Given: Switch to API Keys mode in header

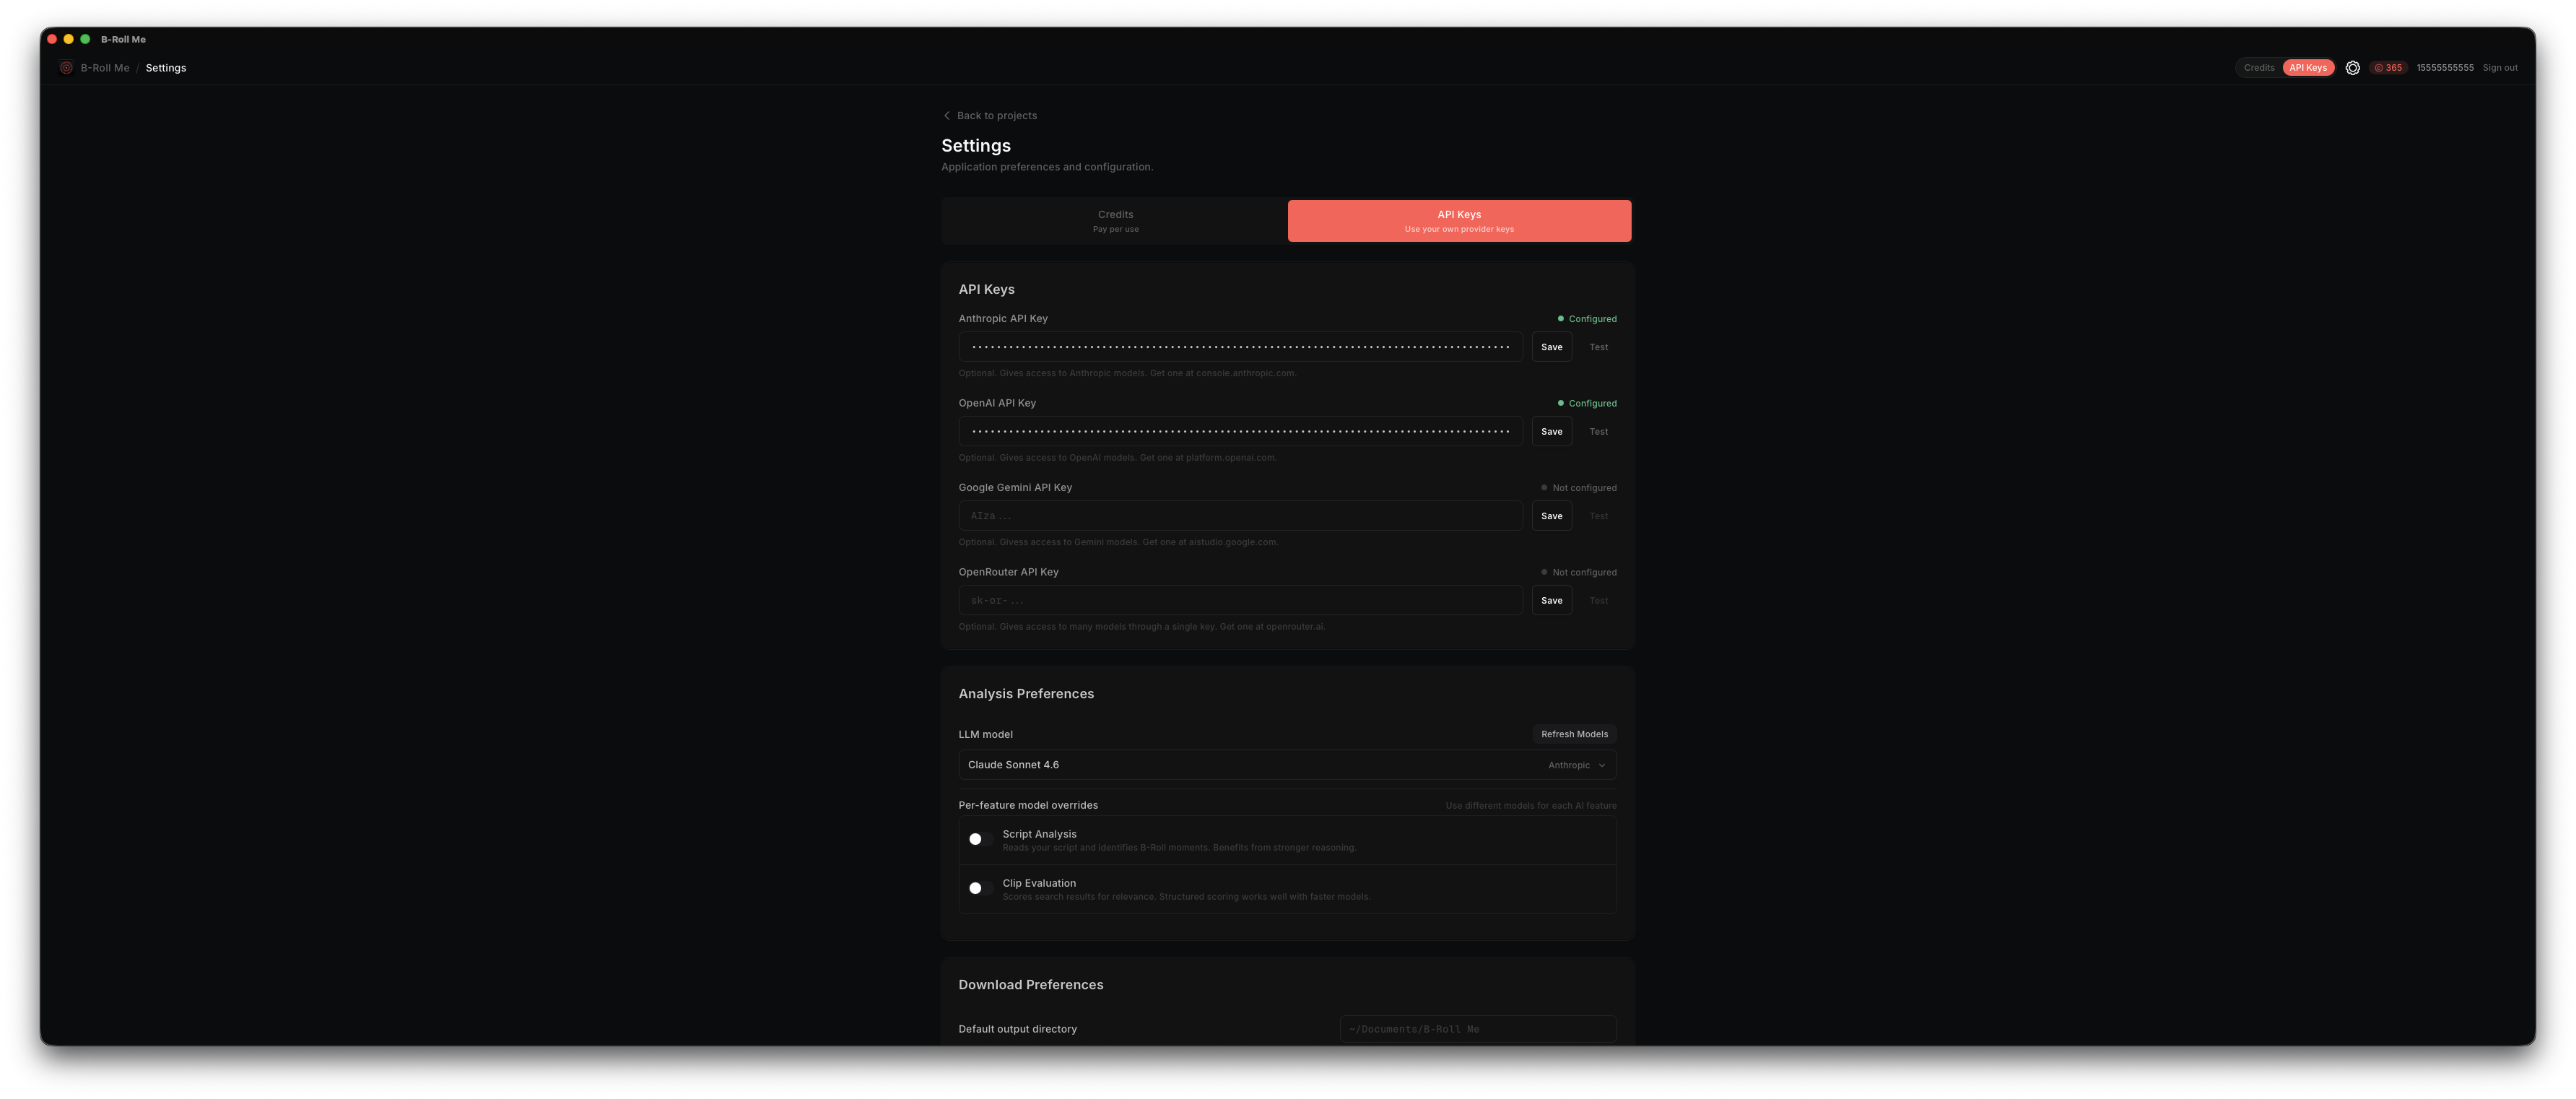Looking at the screenshot, I should (x=2308, y=68).
